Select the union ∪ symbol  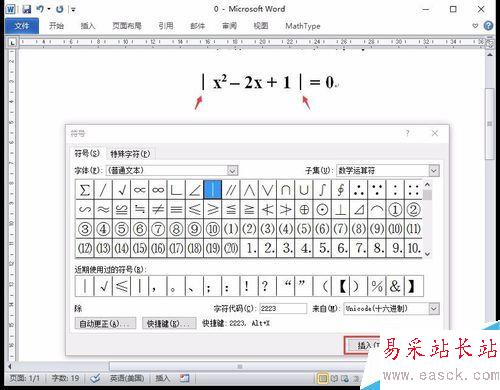(304, 190)
